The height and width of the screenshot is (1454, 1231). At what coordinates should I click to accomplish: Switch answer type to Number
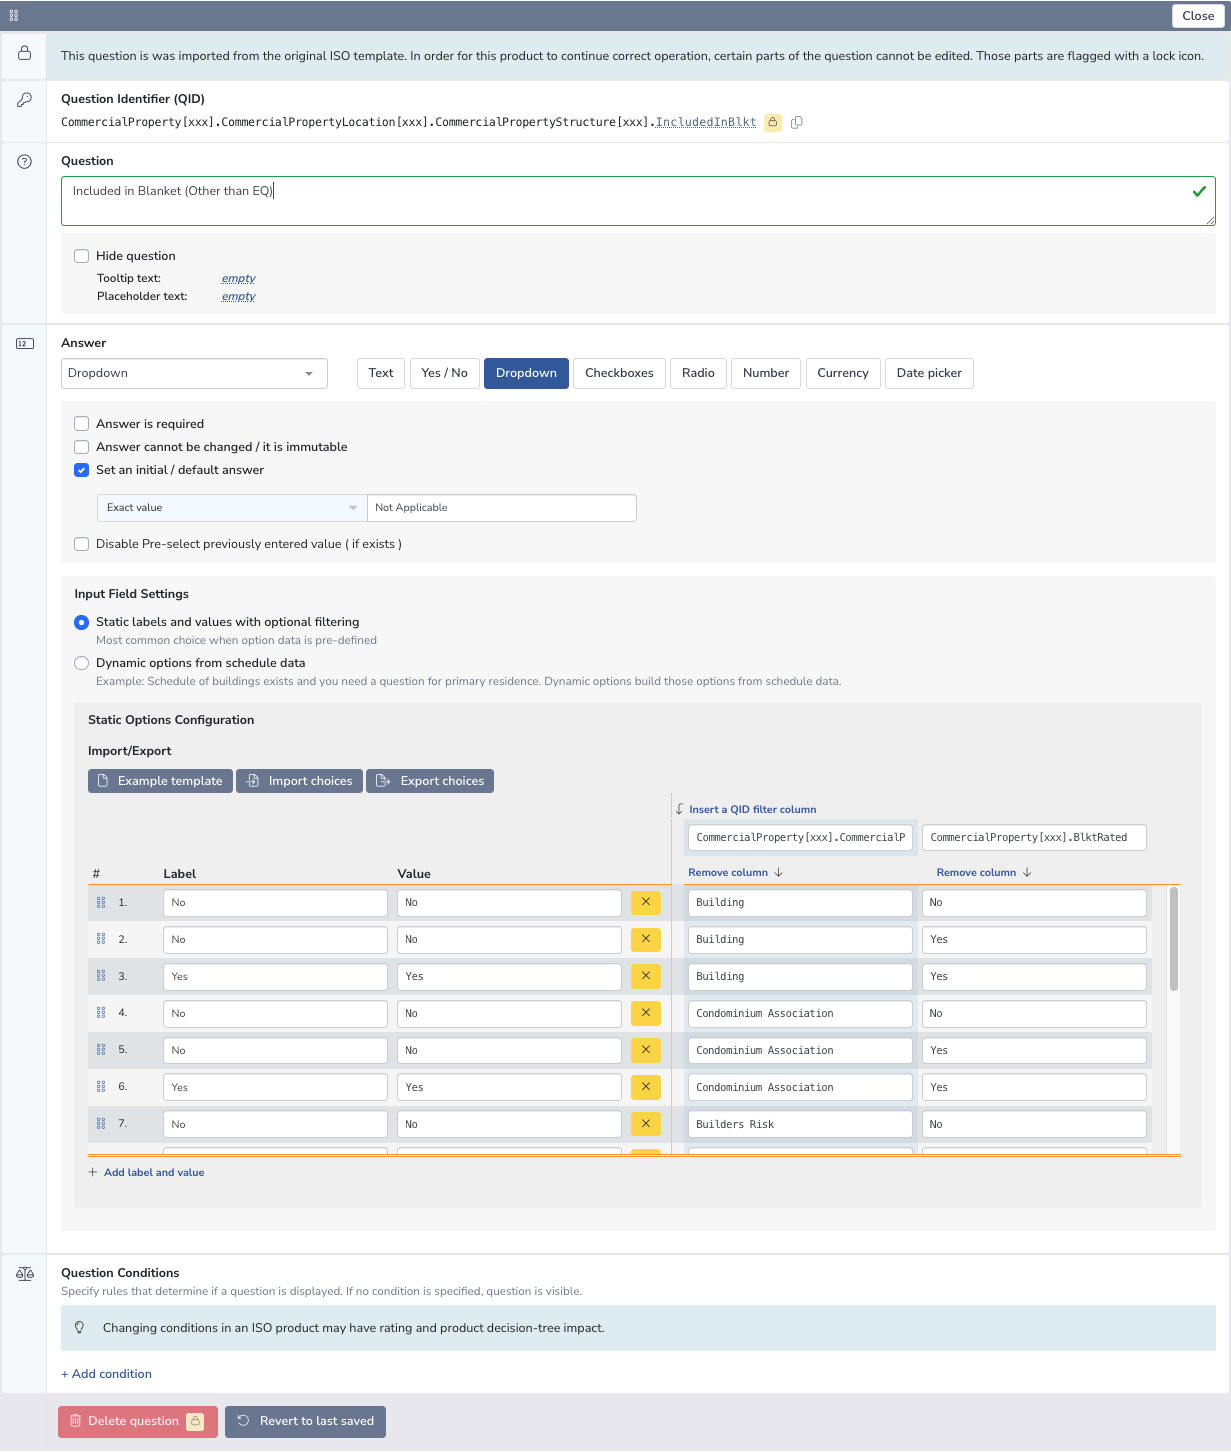tap(766, 373)
